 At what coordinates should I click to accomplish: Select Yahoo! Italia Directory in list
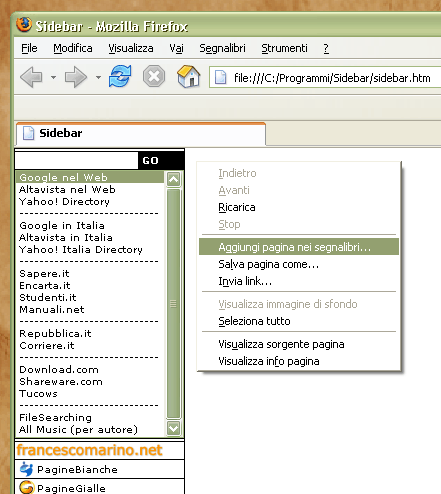(81, 249)
